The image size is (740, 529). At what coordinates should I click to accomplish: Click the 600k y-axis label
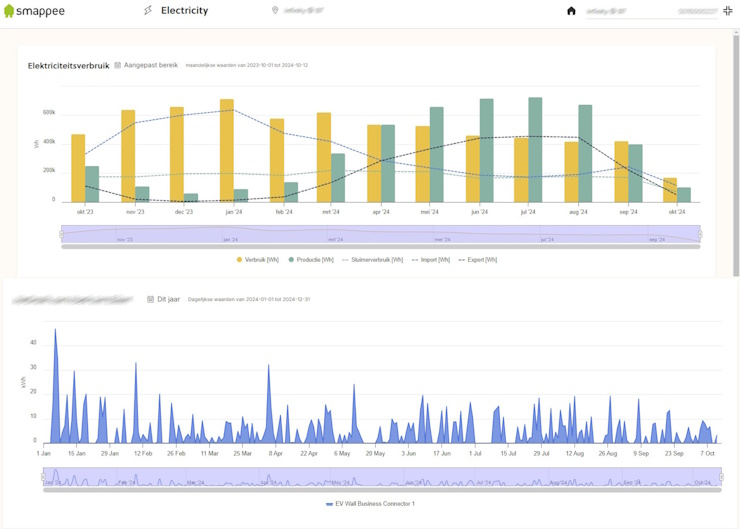click(x=49, y=112)
